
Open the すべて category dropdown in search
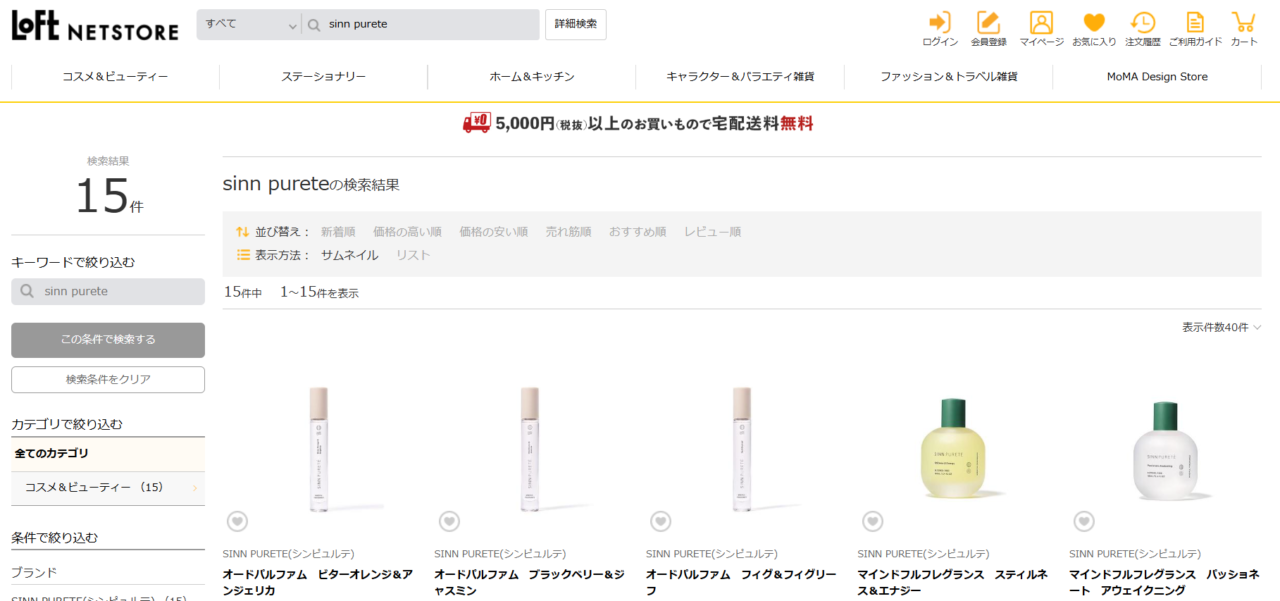tap(250, 24)
